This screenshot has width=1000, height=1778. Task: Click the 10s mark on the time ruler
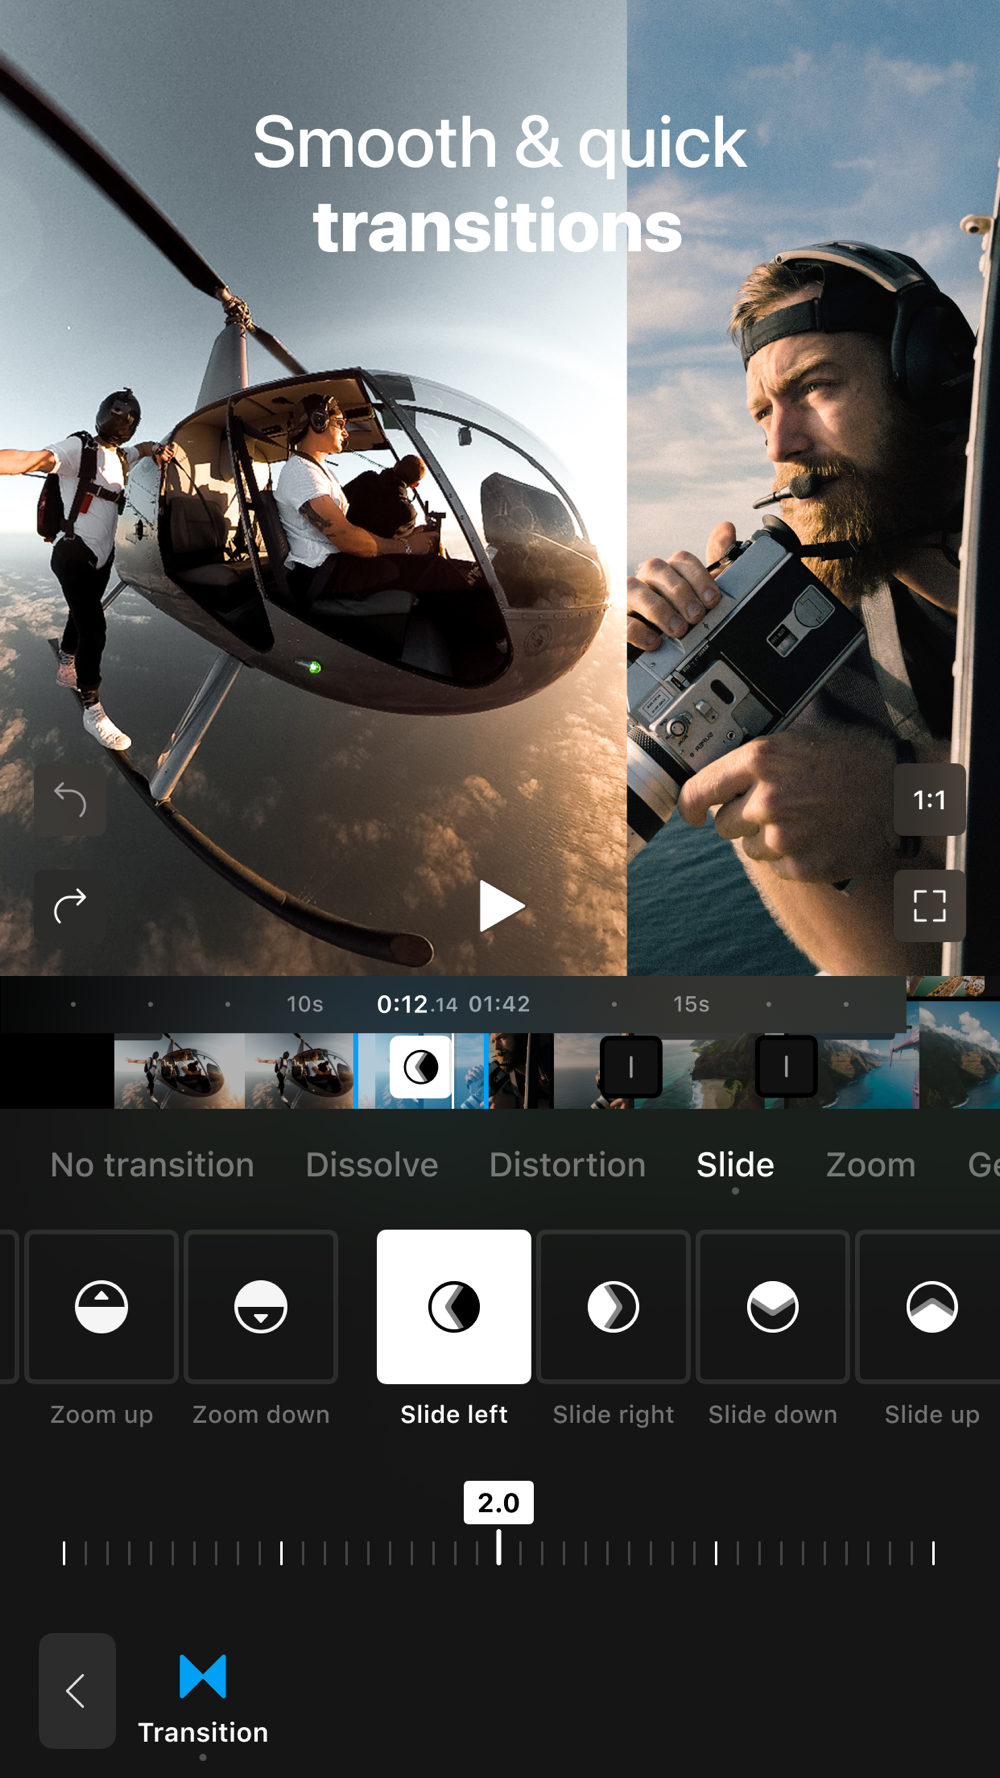point(305,1004)
